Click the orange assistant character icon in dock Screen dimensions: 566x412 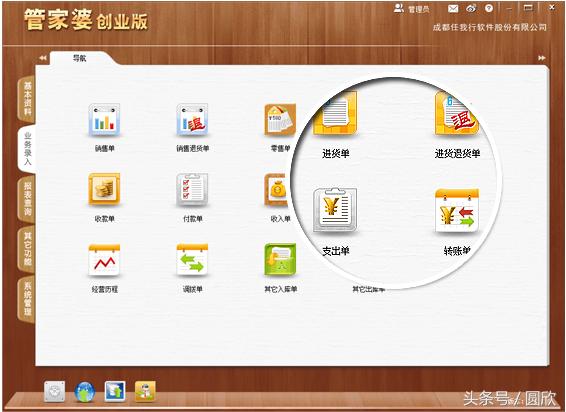[145, 391]
